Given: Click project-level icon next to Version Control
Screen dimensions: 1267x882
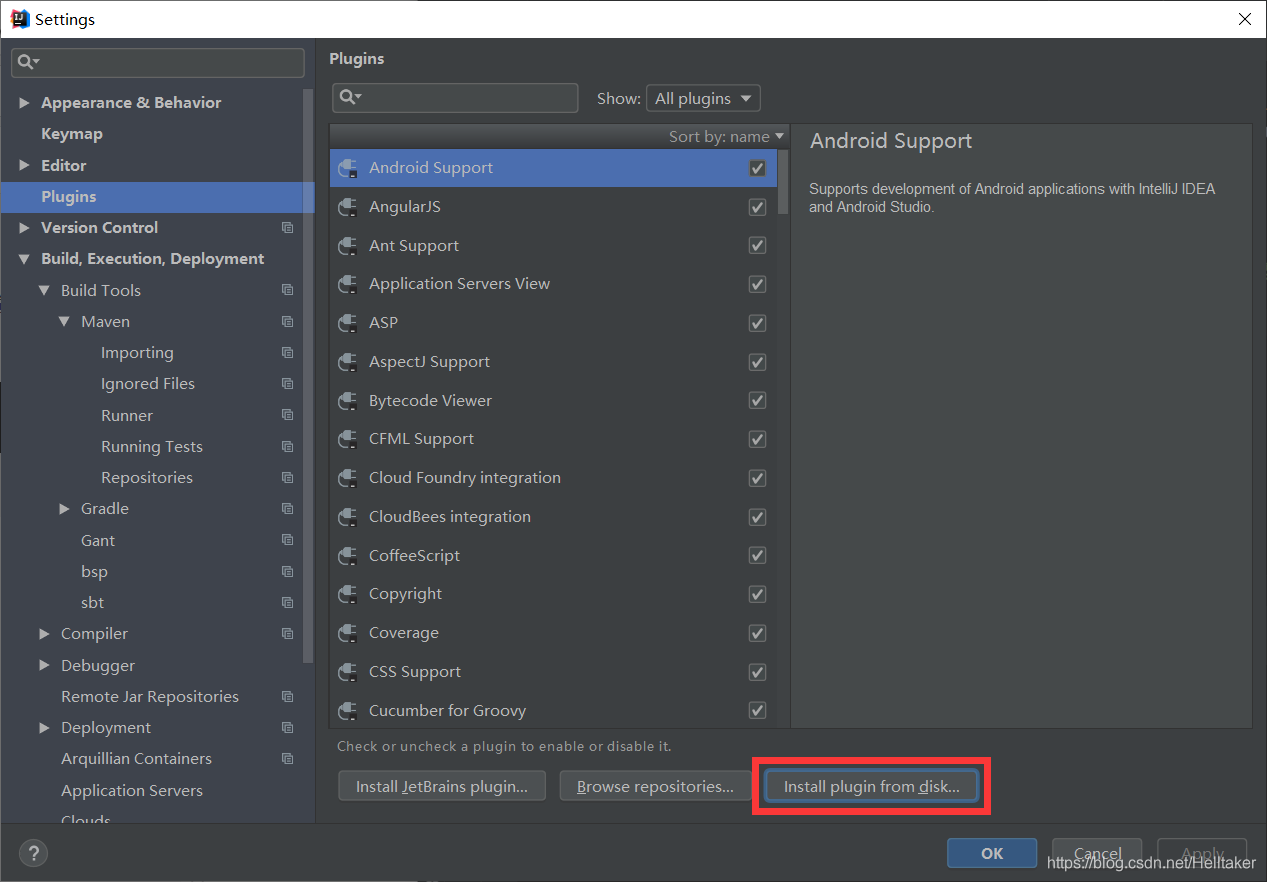Looking at the screenshot, I should (x=288, y=228).
